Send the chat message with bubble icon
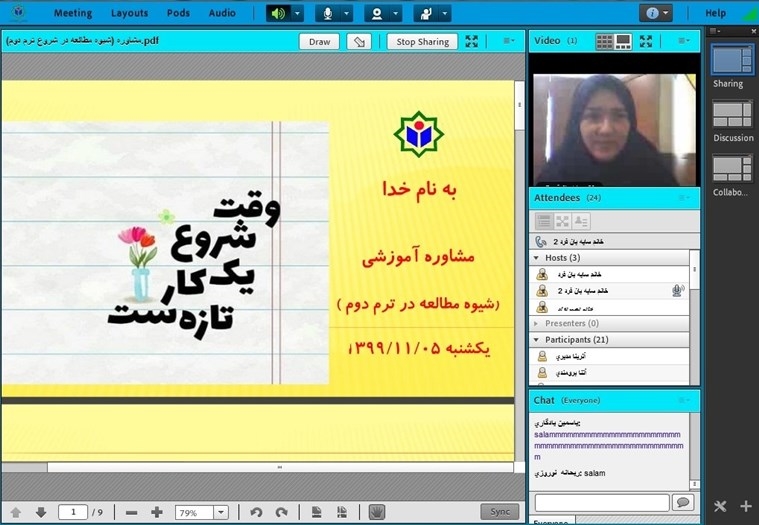The height and width of the screenshot is (525, 759). 683,502
